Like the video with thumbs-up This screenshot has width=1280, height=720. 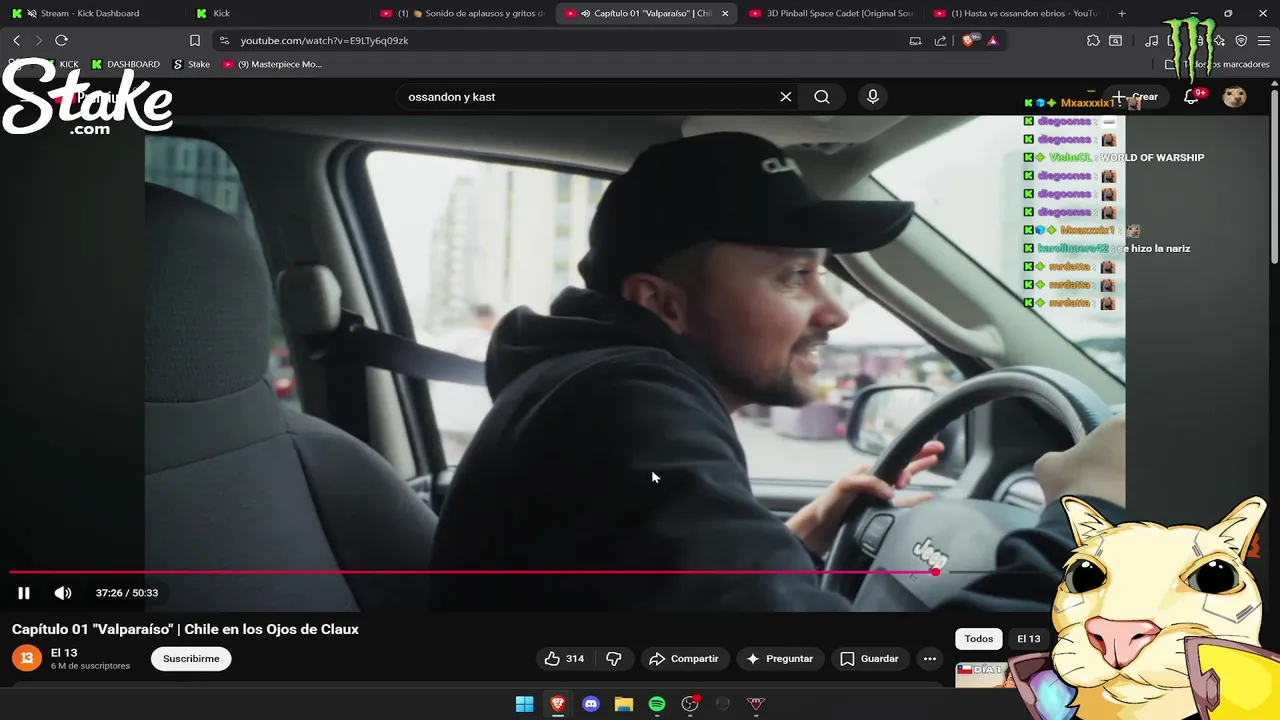[x=564, y=659]
